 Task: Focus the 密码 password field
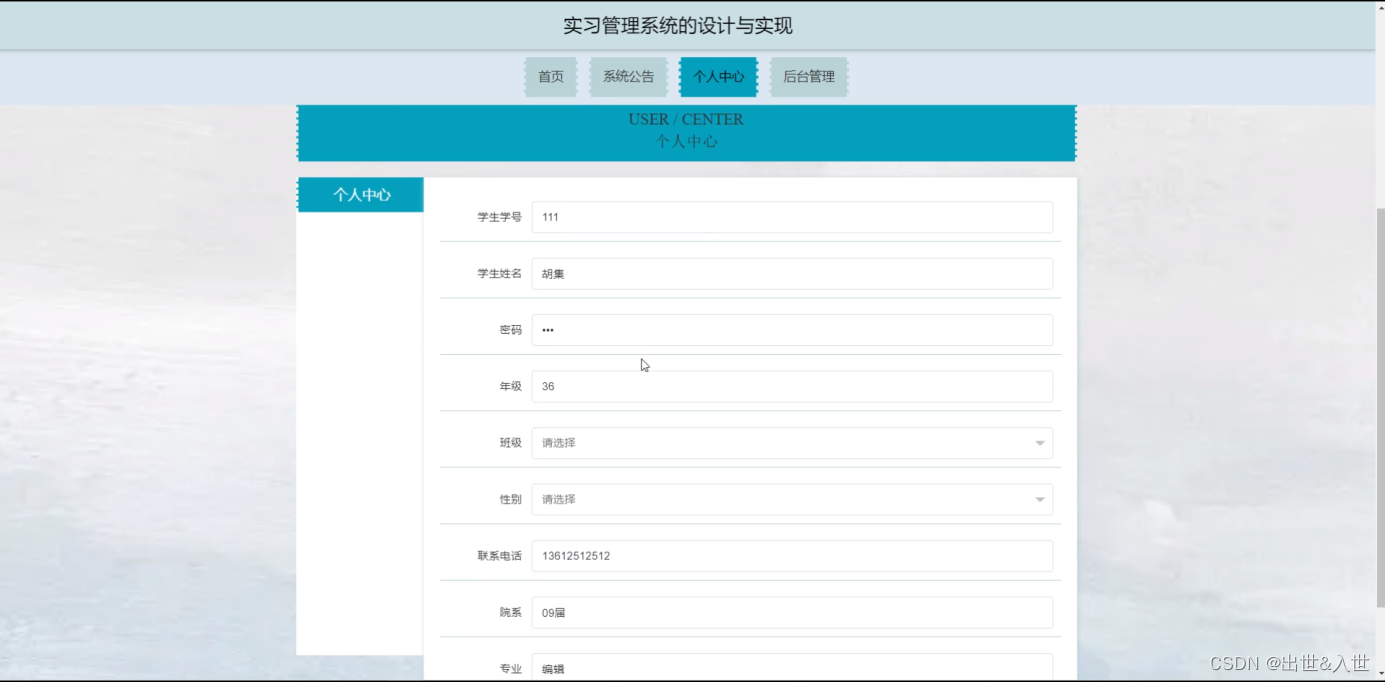pyautogui.click(x=792, y=330)
